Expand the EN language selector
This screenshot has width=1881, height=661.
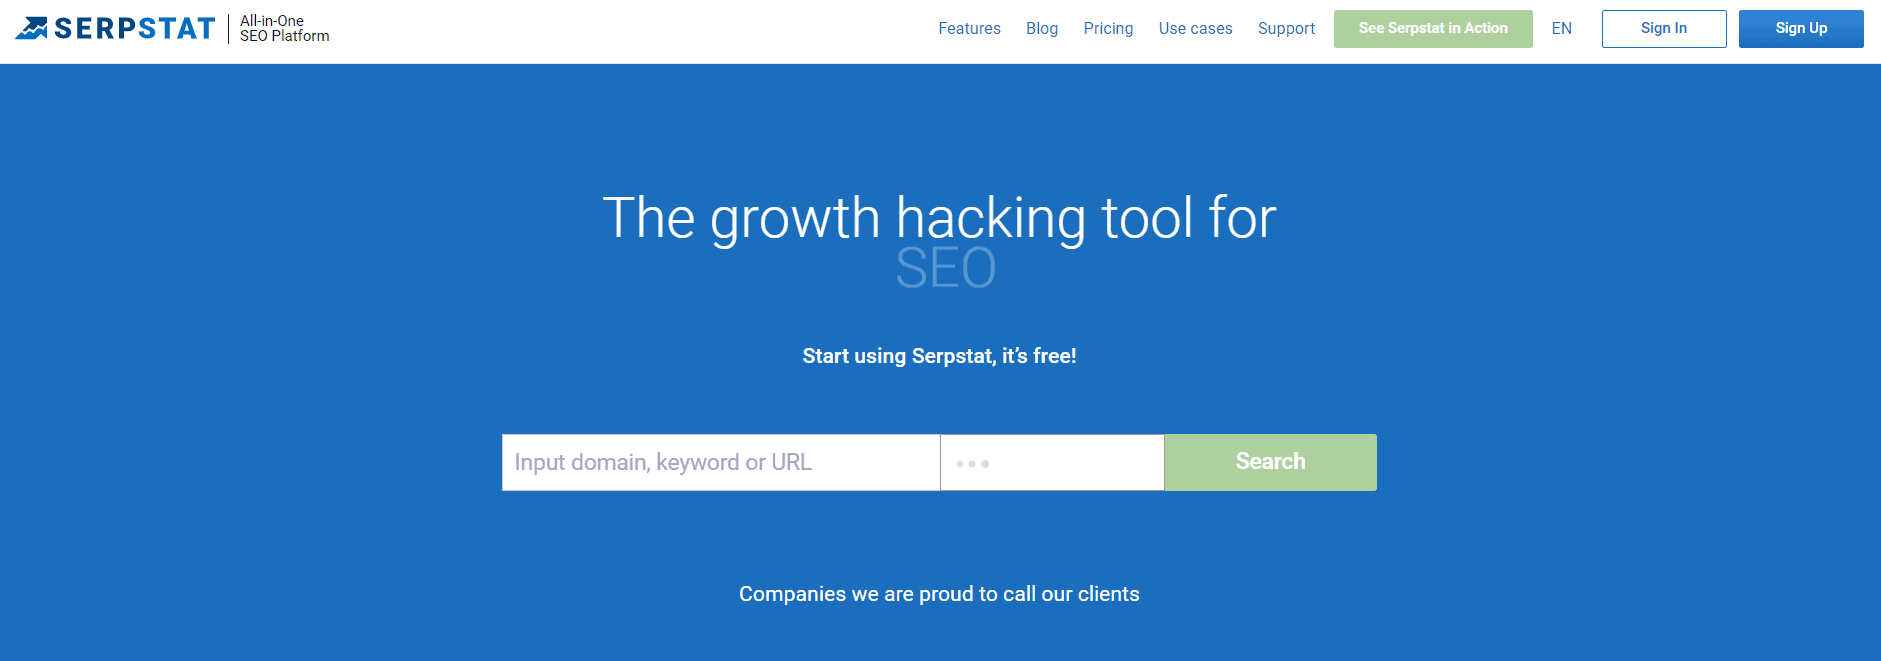[1561, 29]
